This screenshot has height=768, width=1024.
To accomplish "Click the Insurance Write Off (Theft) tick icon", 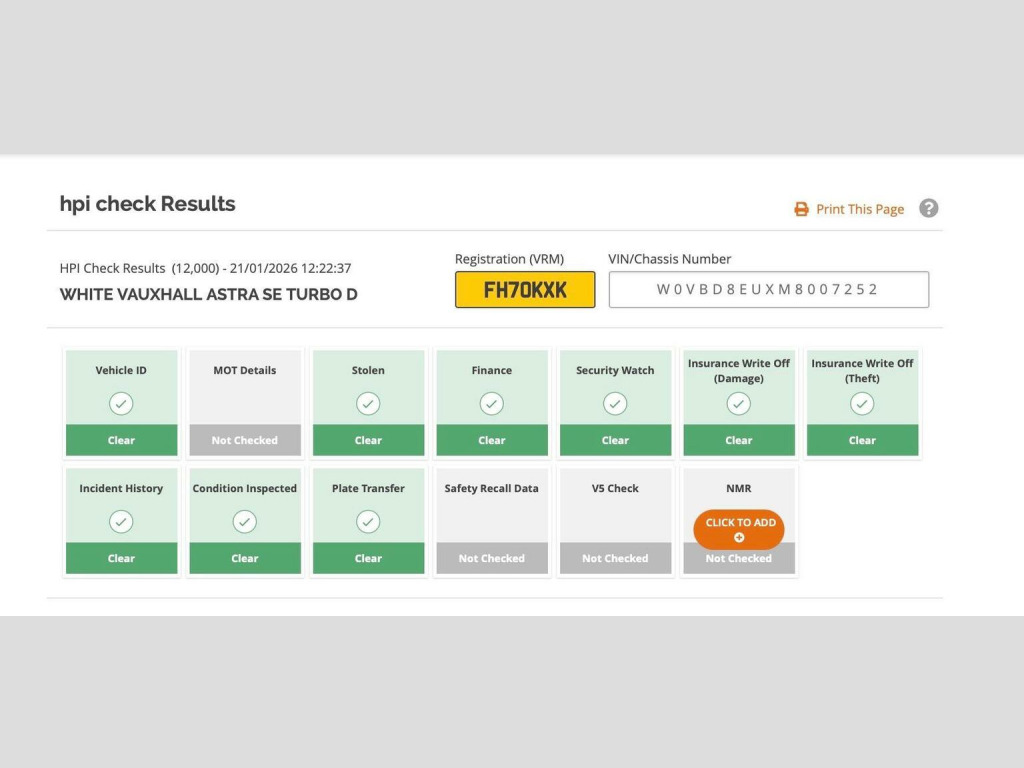I will [x=862, y=403].
